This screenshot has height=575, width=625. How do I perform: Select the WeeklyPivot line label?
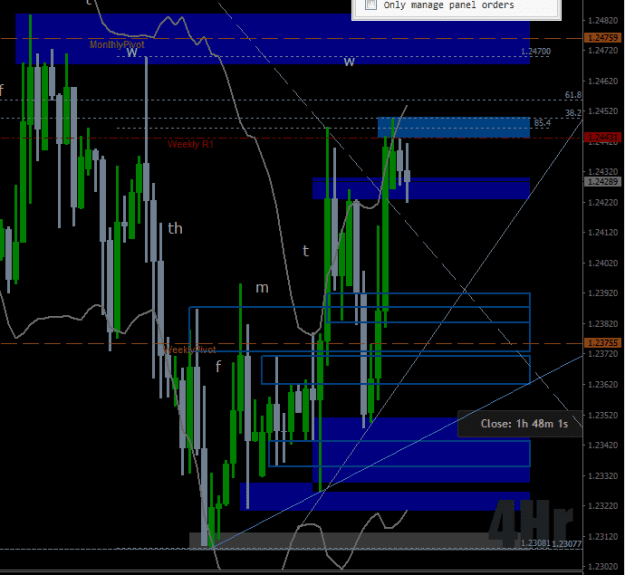pyautogui.click(x=190, y=349)
